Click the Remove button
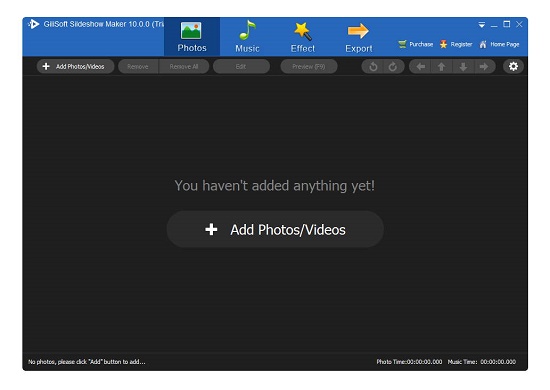The height and width of the screenshot is (390, 550). point(138,66)
